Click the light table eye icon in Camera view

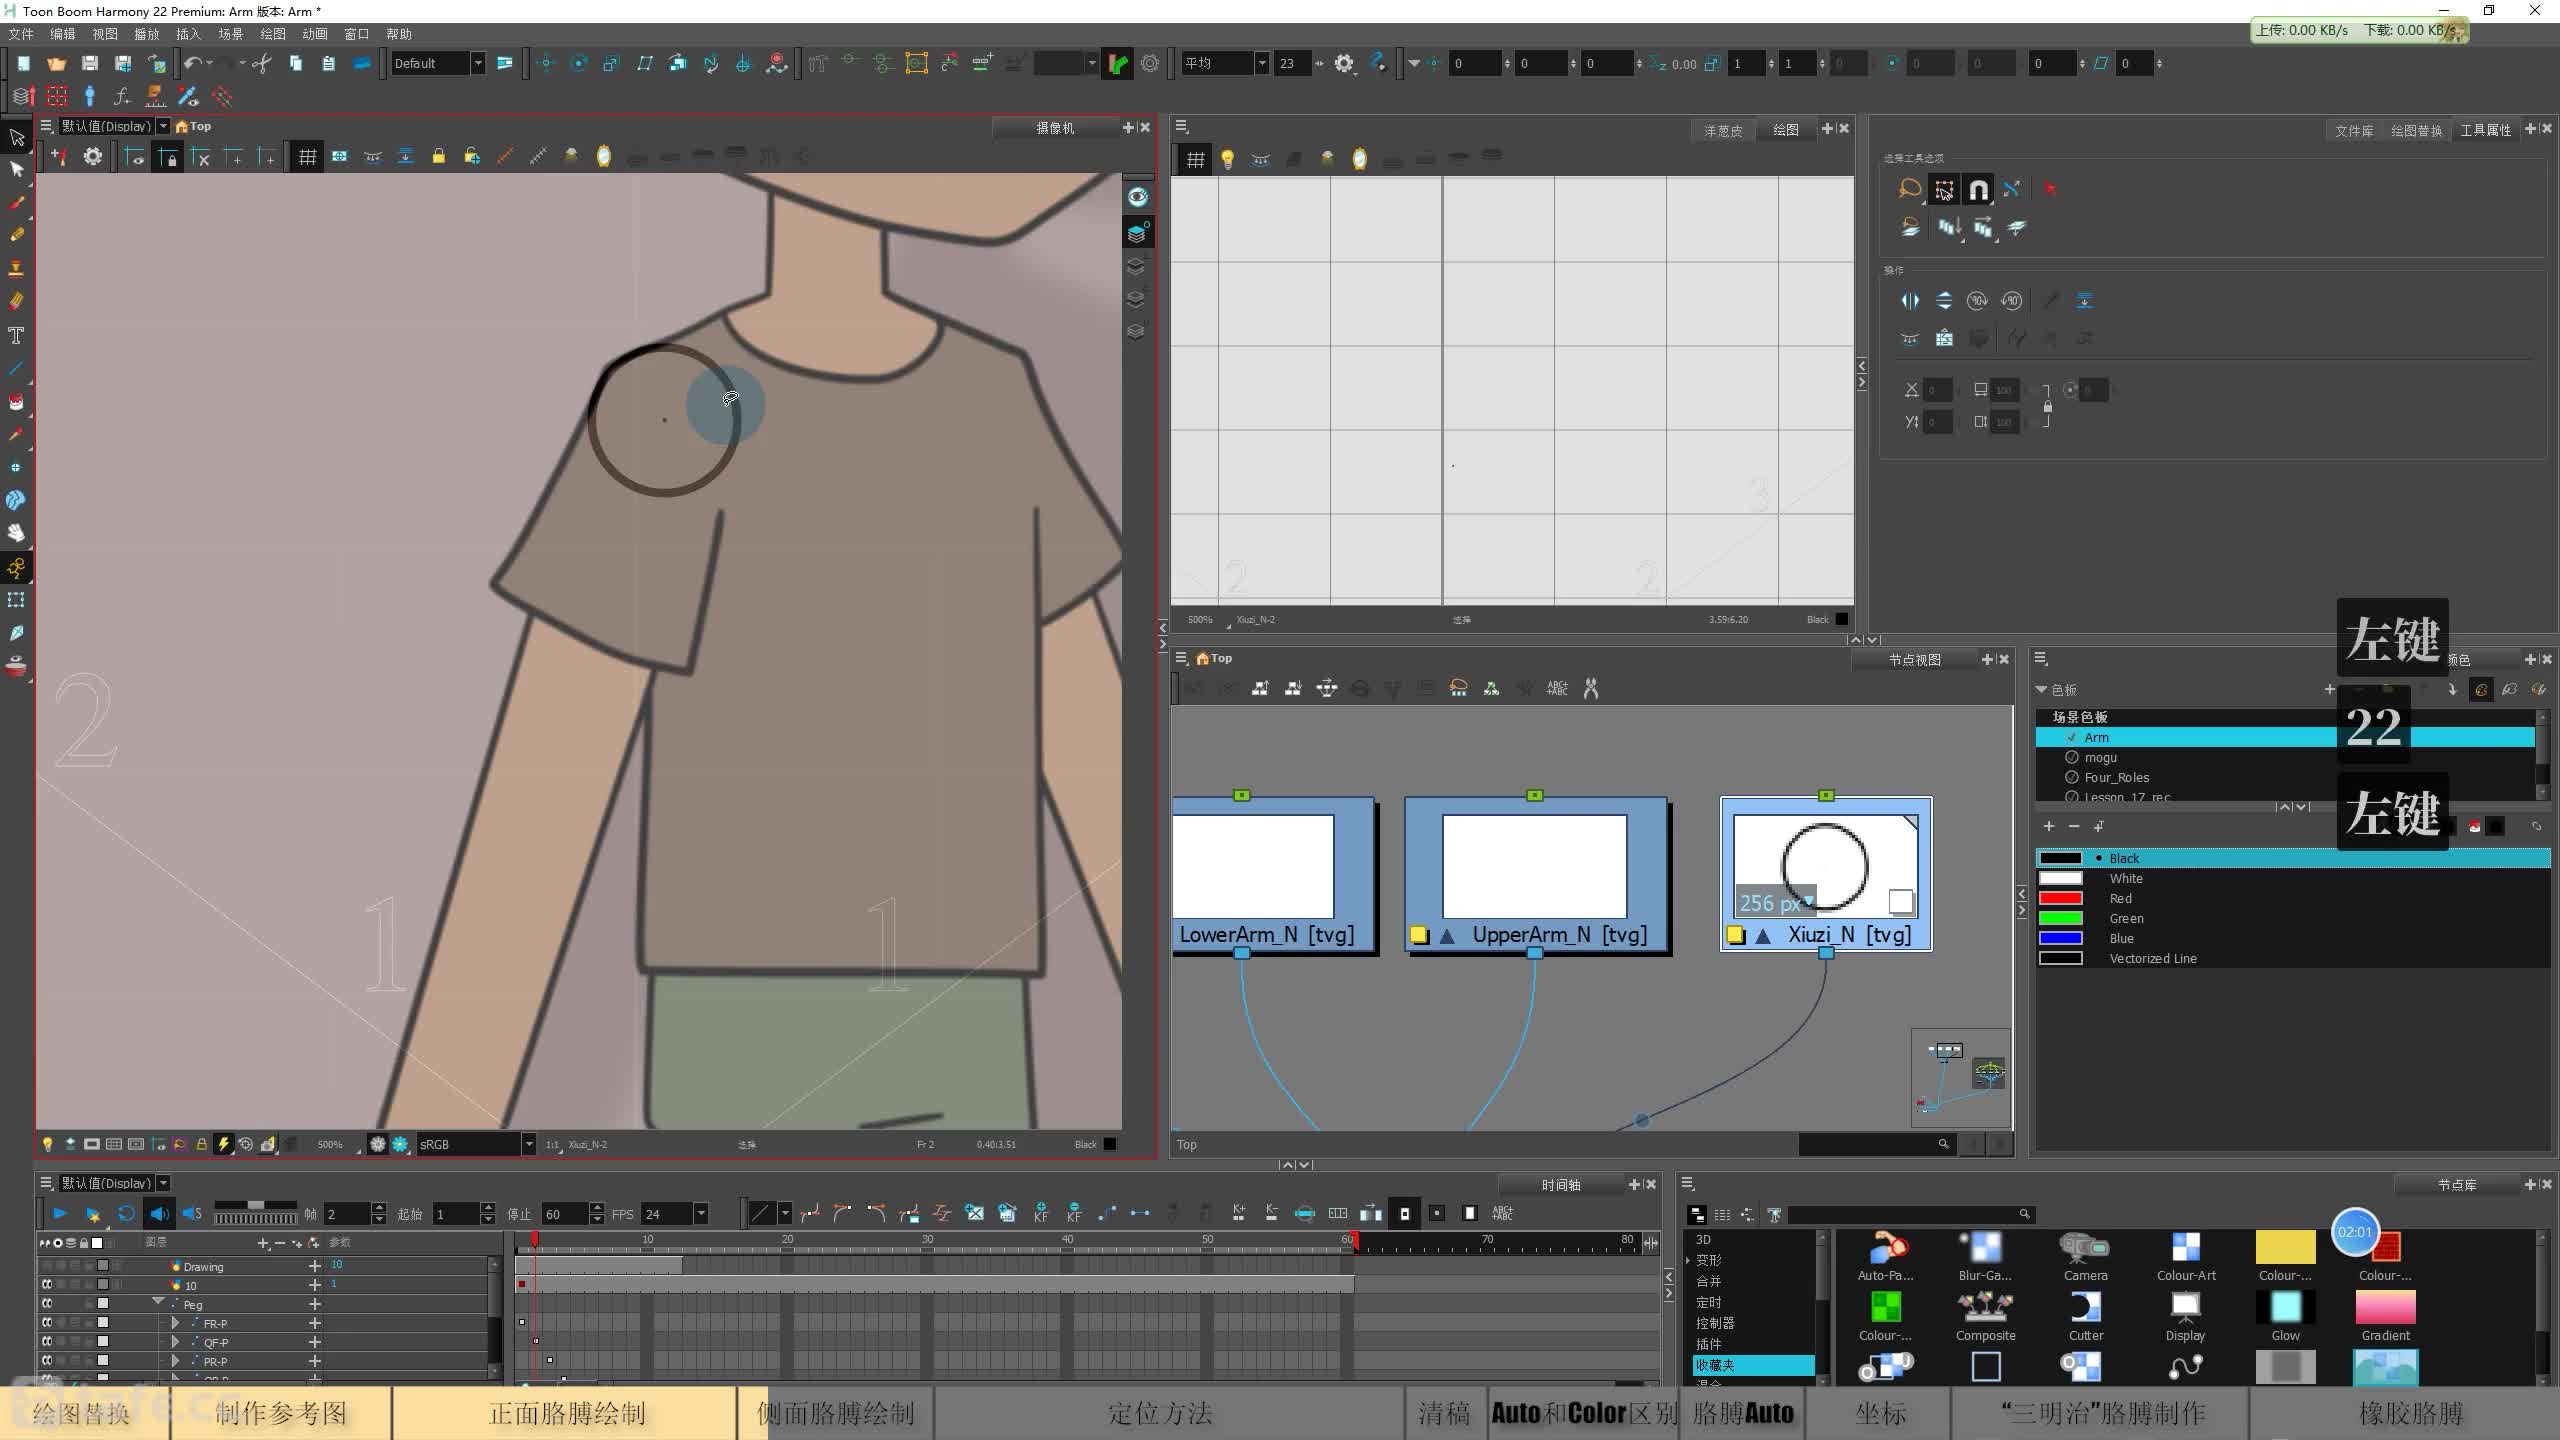[x=1138, y=197]
